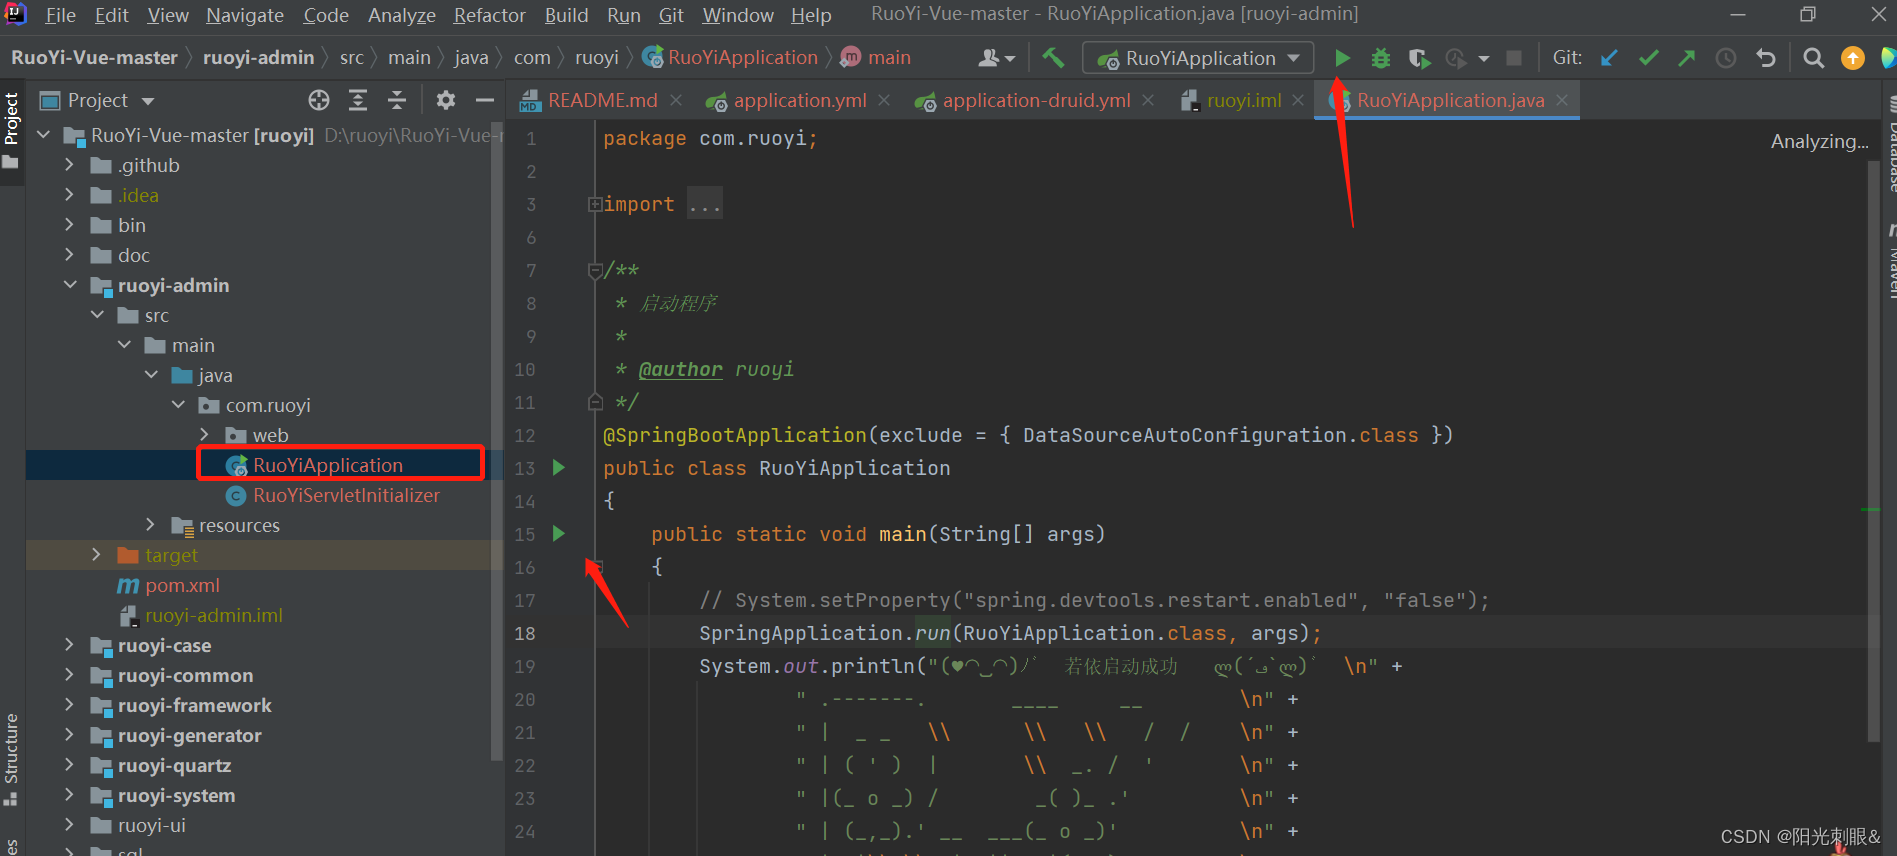The image size is (1897, 856).
Task: Collapse all in Project panel
Action: pyautogui.click(x=397, y=100)
